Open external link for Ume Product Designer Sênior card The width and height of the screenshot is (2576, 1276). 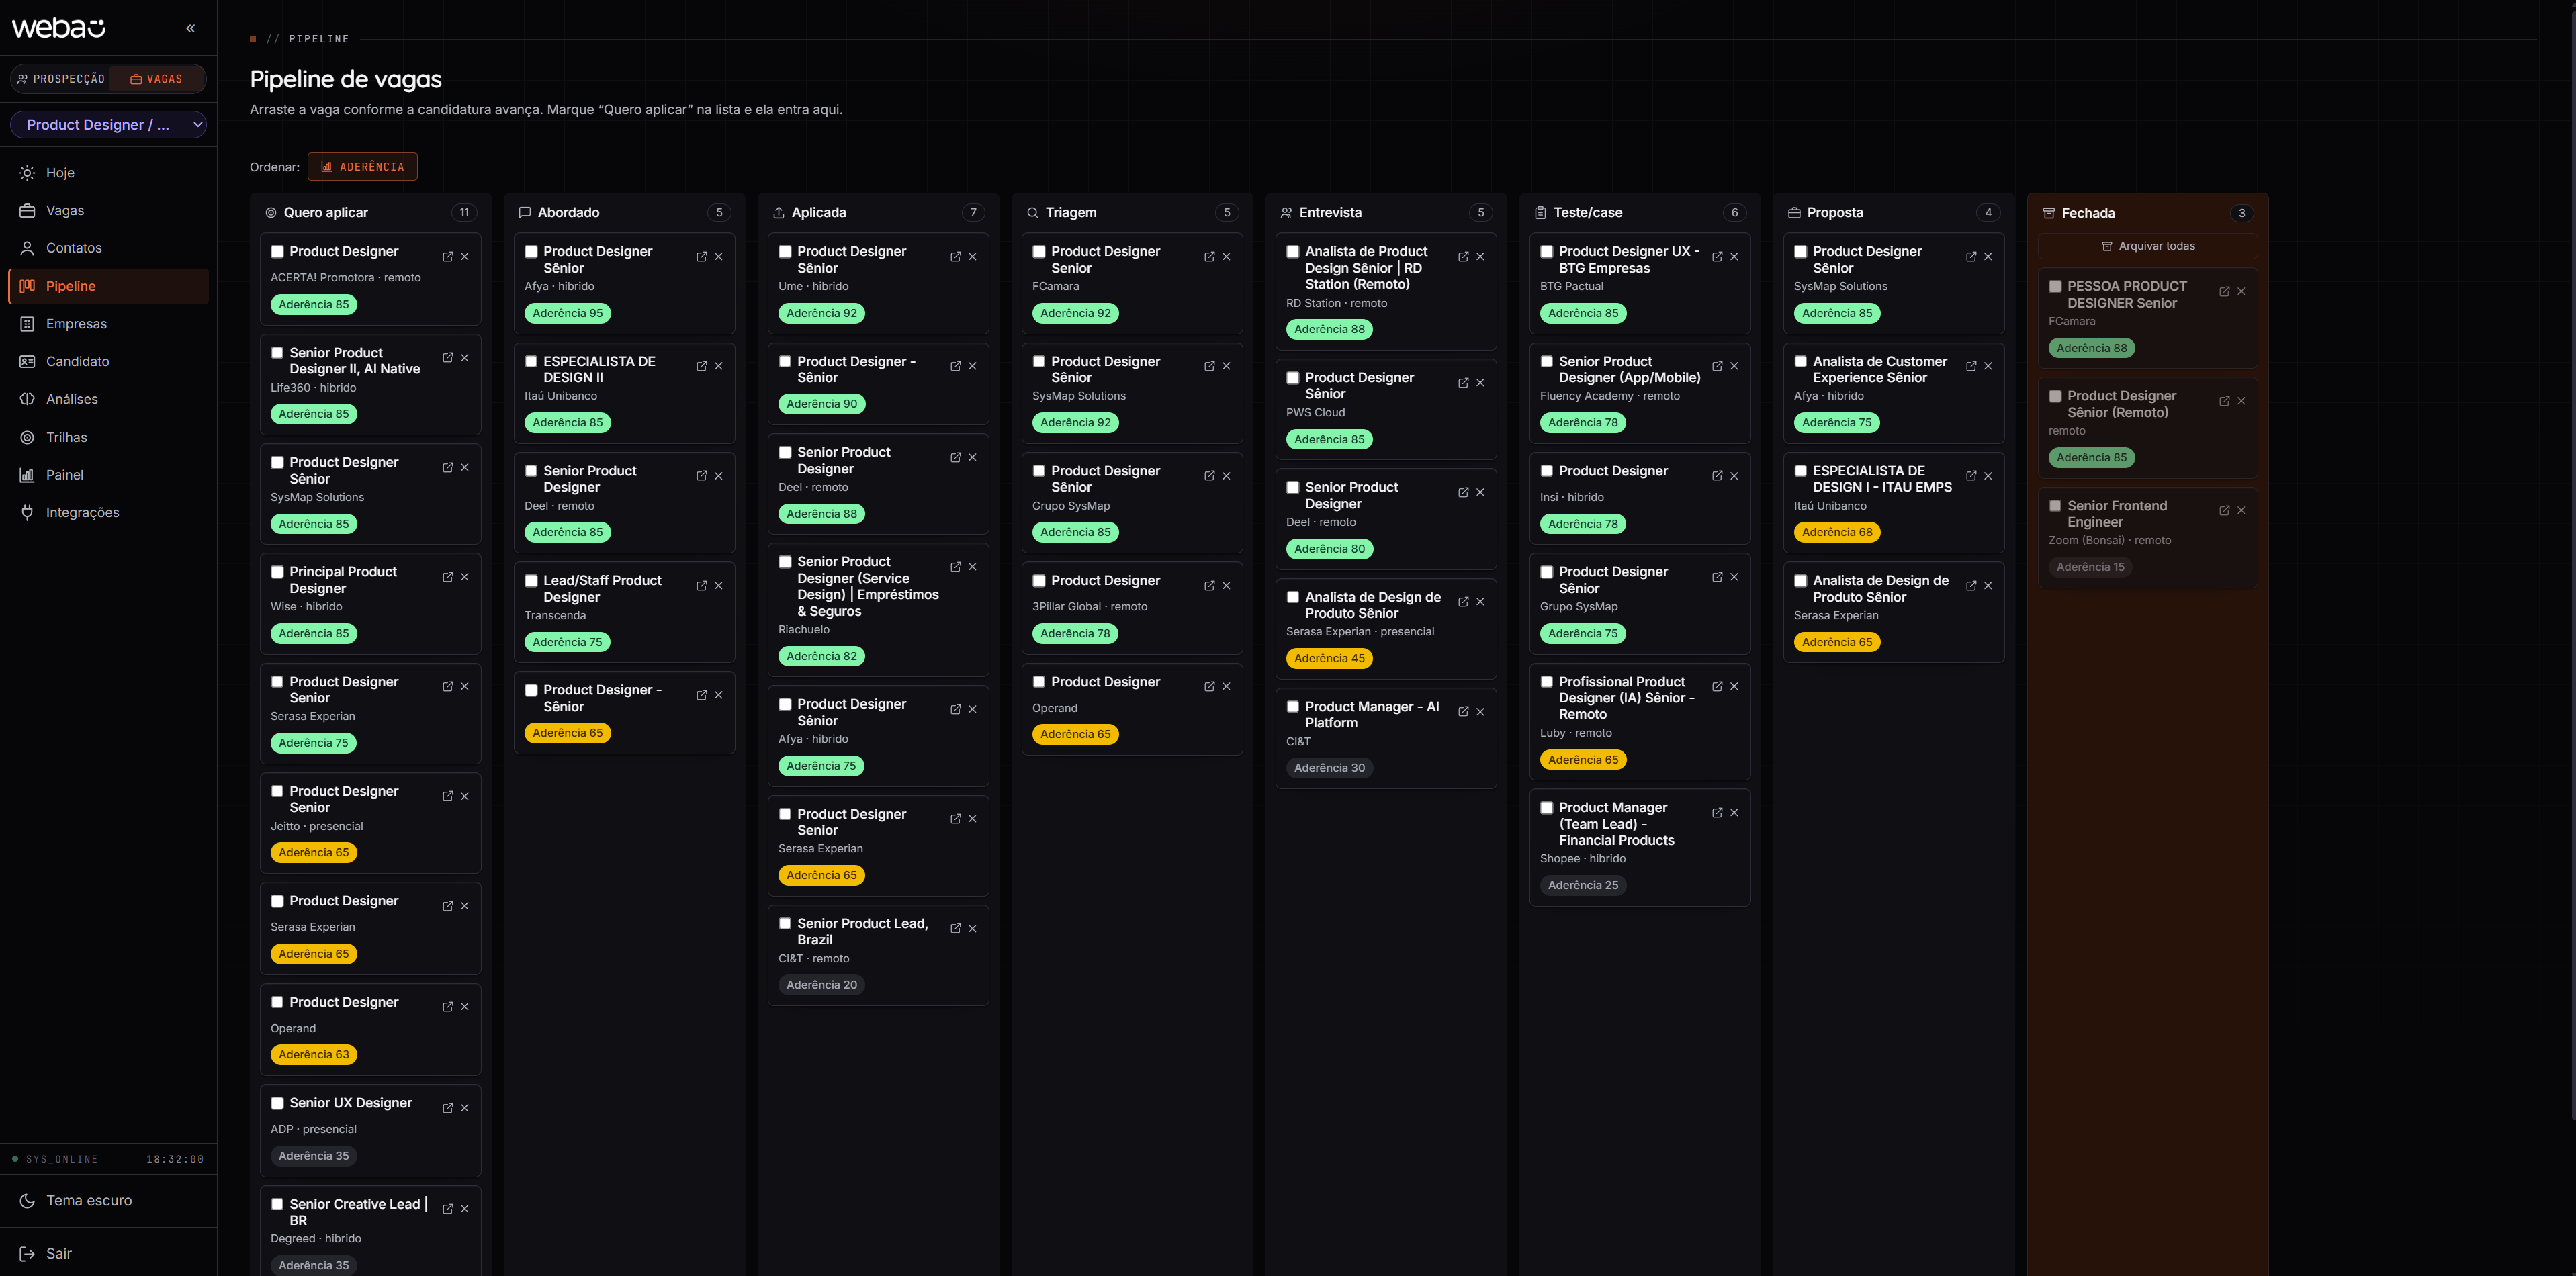956,257
